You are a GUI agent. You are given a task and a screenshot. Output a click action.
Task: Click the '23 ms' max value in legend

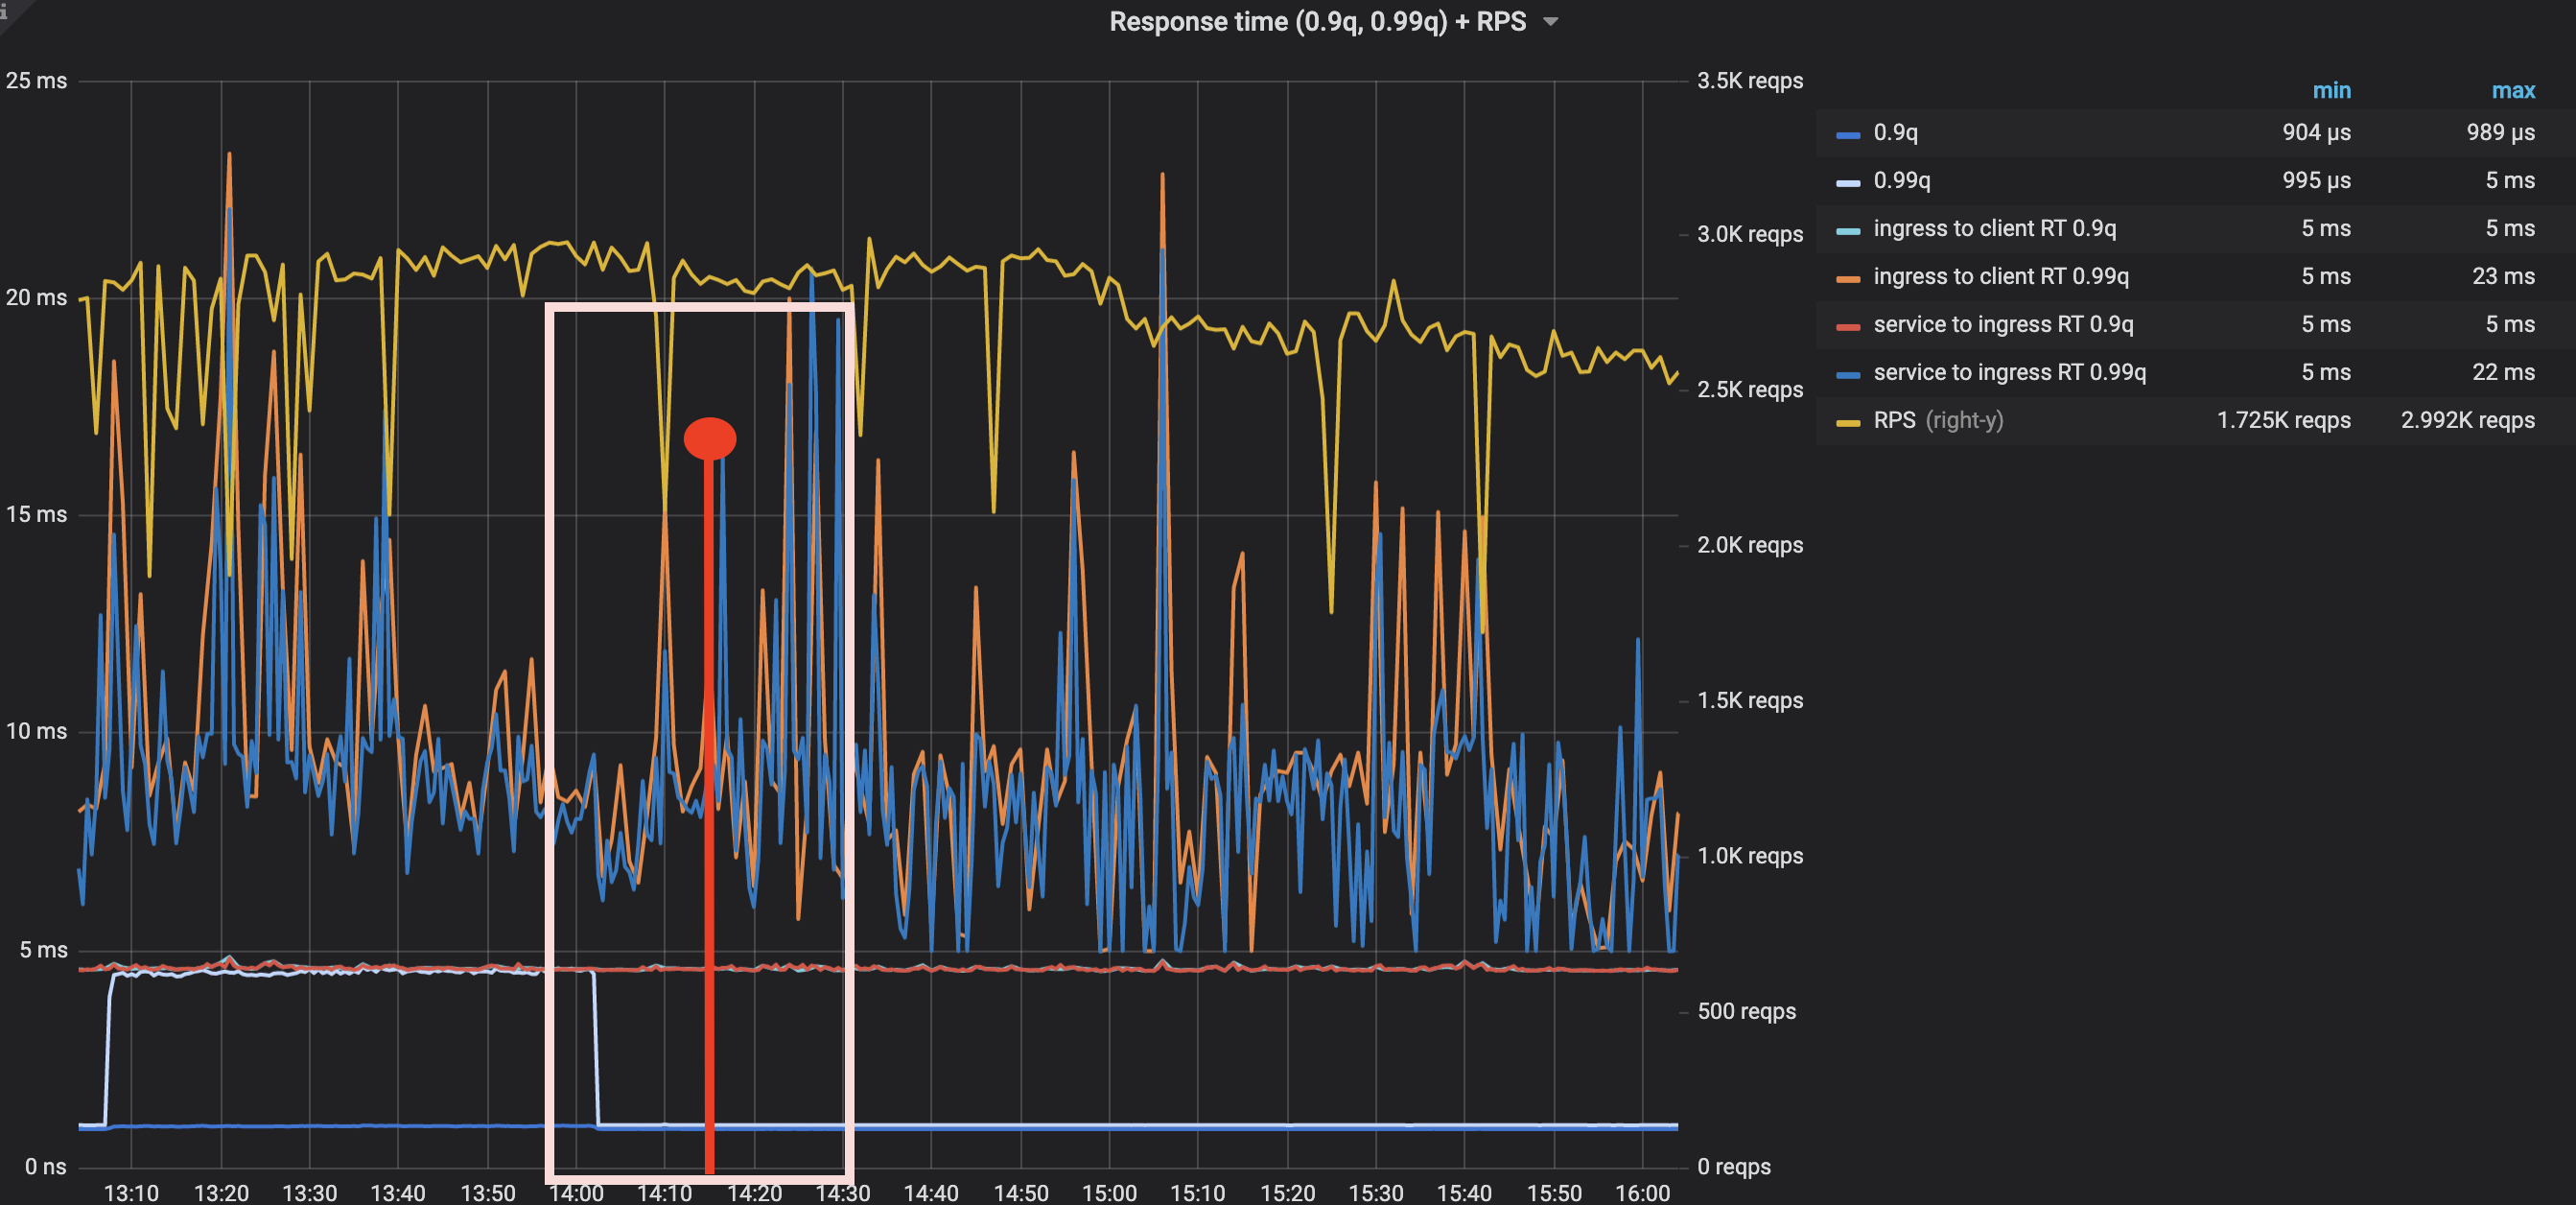click(2503, 277)
